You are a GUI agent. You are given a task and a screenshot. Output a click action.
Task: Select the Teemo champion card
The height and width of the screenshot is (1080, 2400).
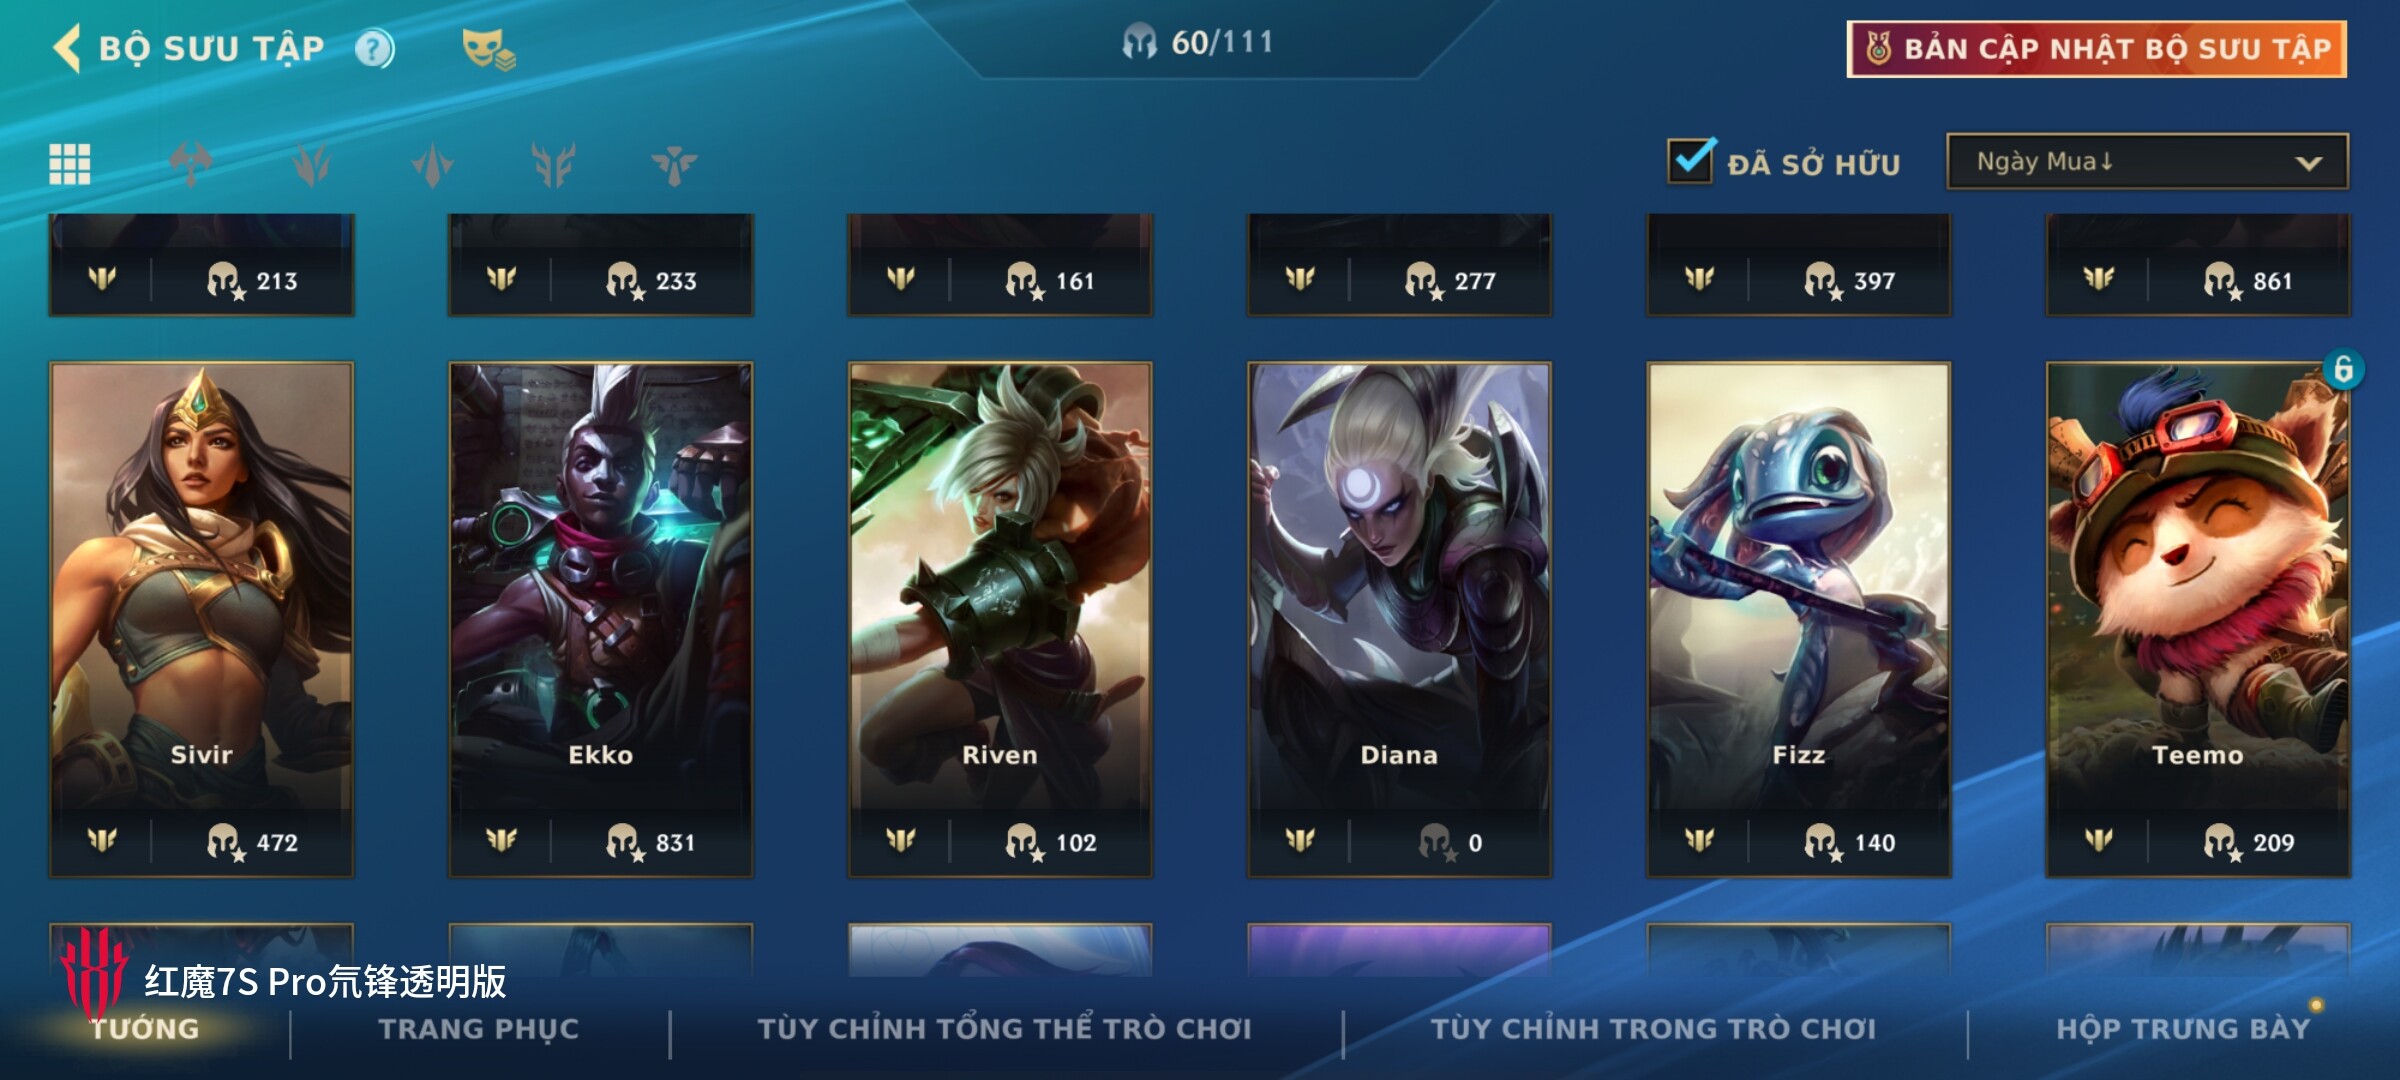2198,620
